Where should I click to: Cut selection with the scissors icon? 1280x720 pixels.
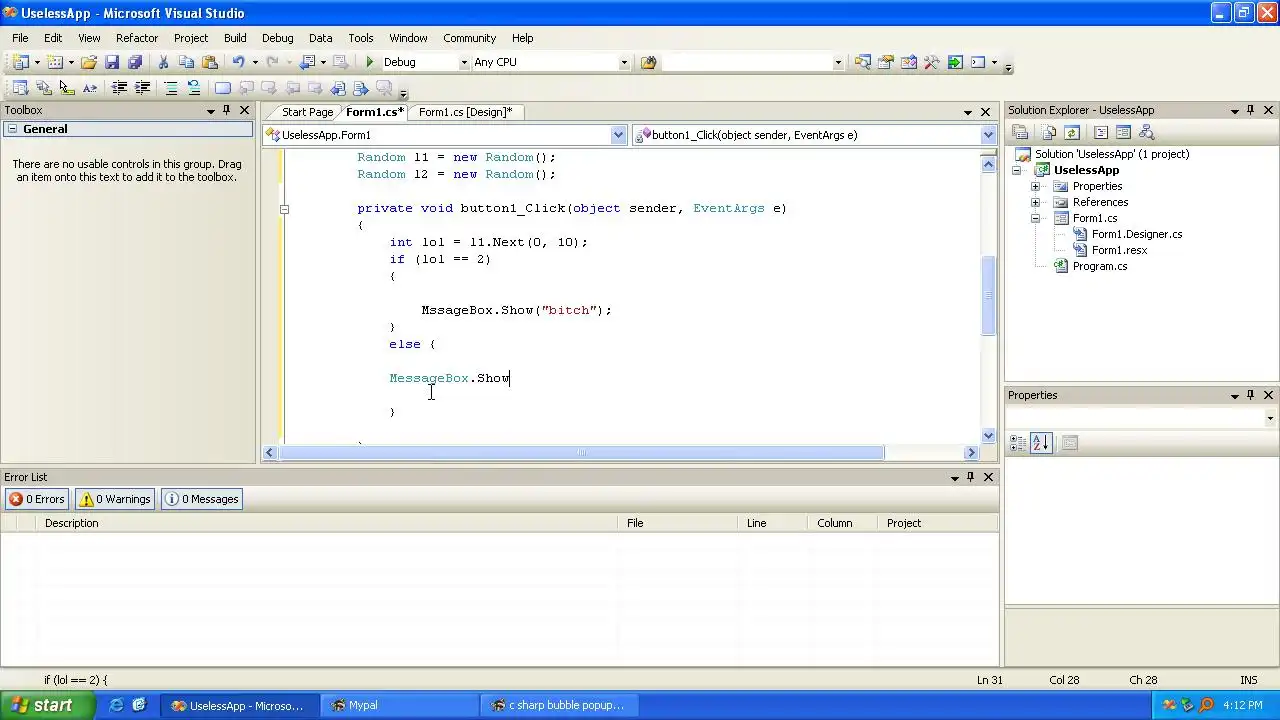[163, 62]
